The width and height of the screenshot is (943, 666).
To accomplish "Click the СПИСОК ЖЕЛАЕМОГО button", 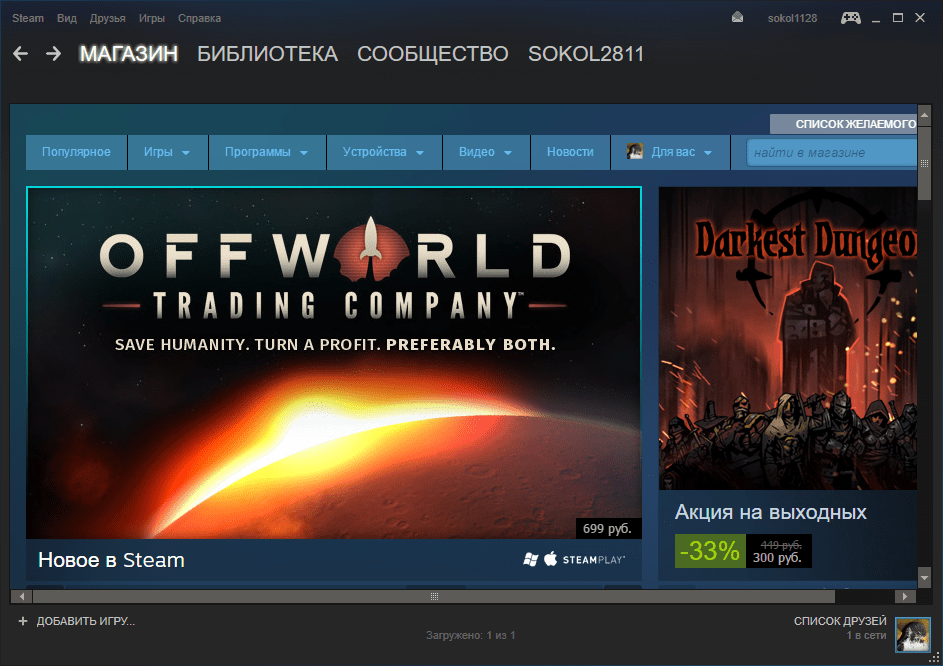I will [845, 124].
